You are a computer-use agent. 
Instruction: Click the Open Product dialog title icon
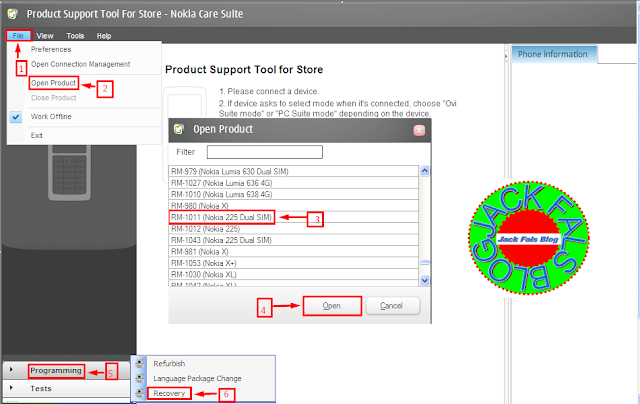pos(179,129)
